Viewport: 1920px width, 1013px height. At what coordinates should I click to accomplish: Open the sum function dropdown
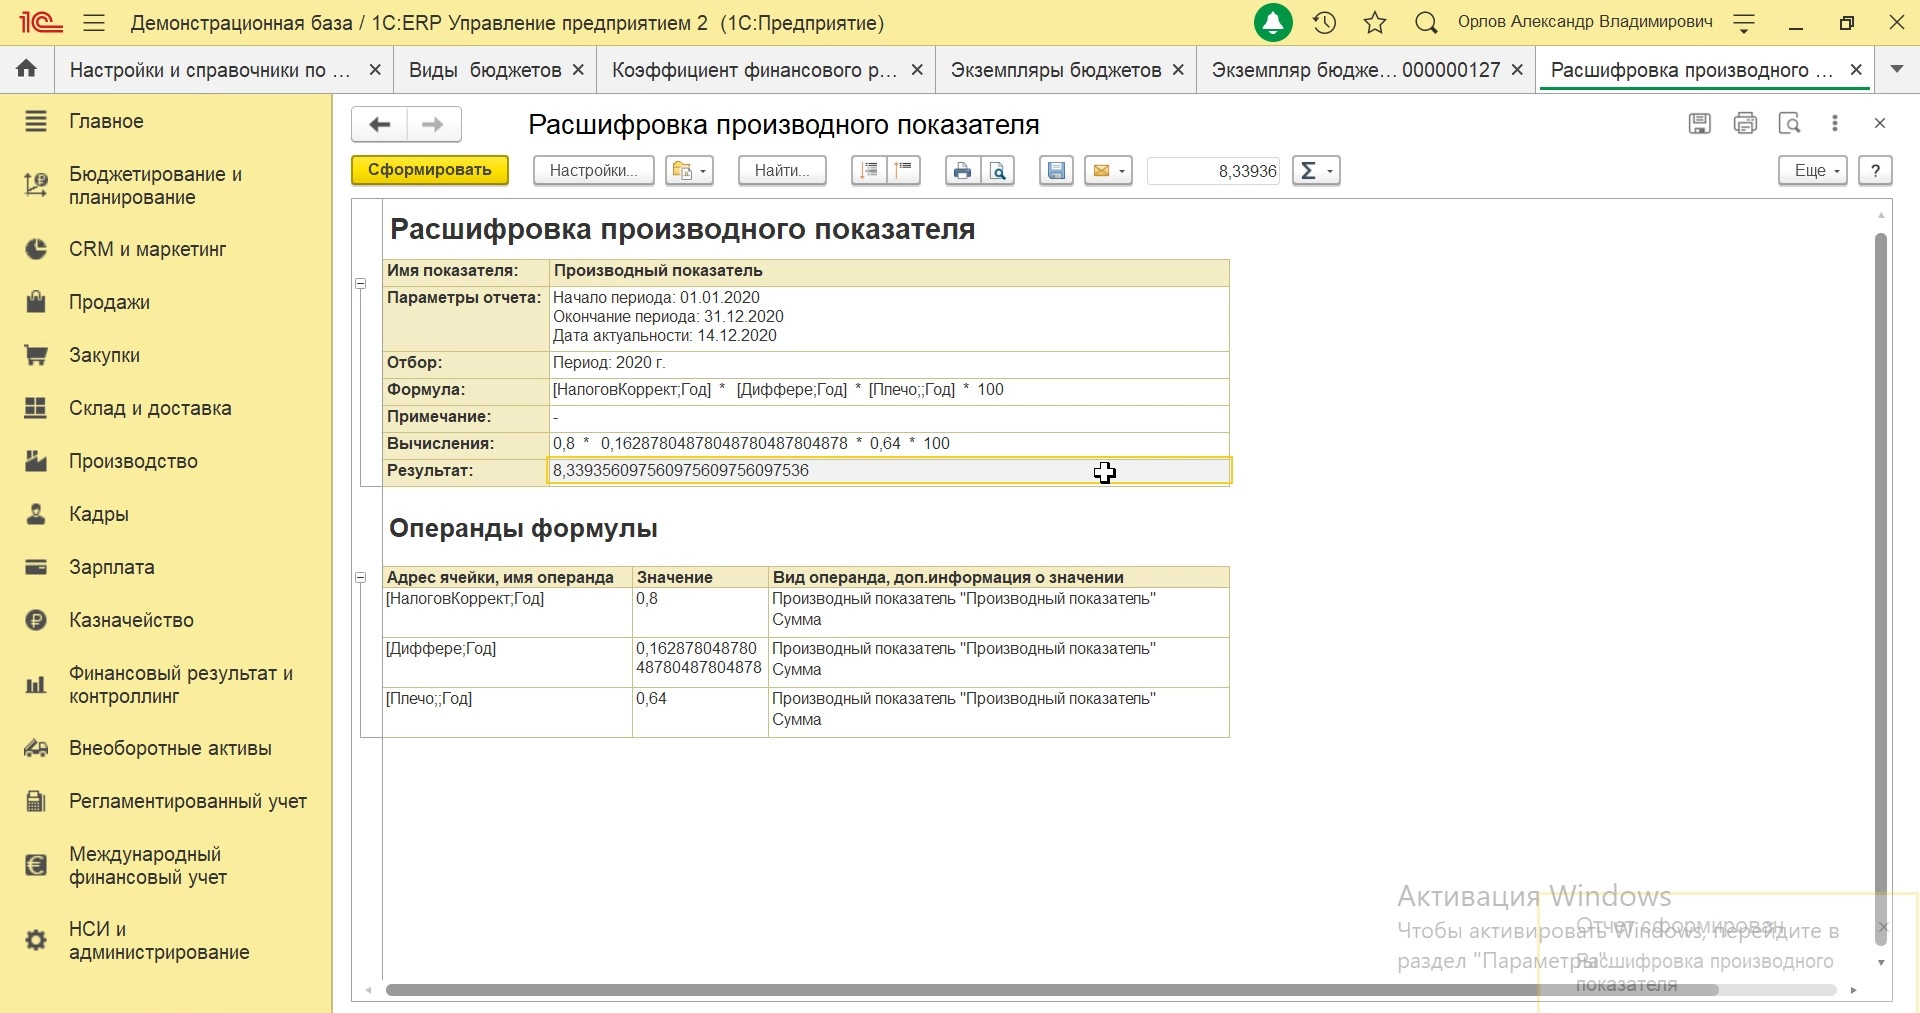click(x=1317, y=171)
